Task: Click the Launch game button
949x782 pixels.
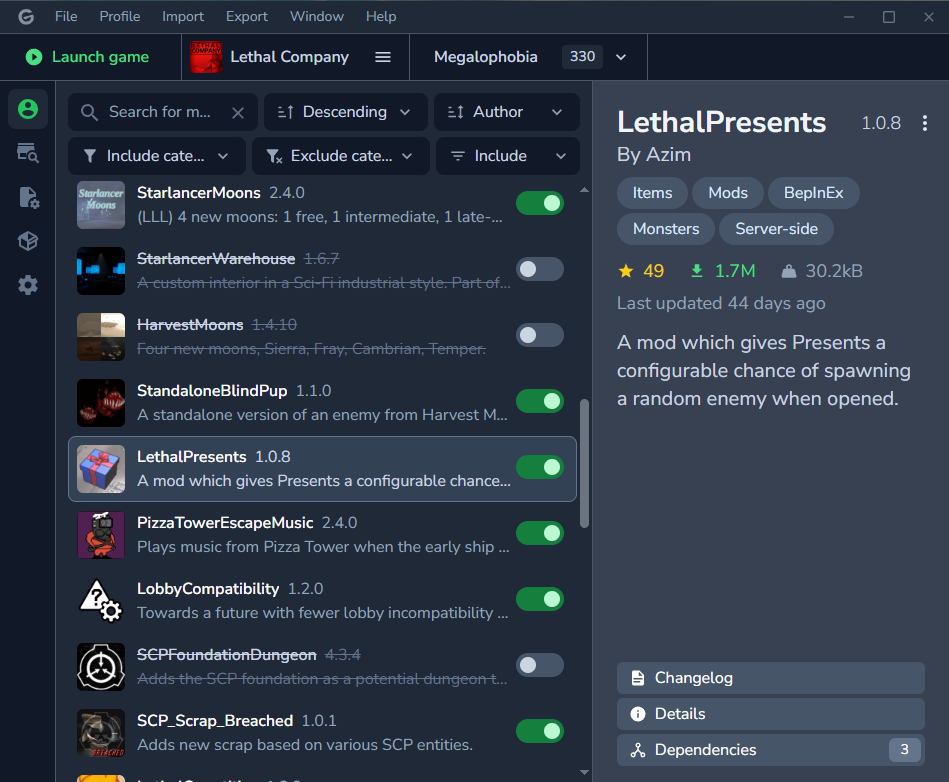Action: [x=90, y=57]
